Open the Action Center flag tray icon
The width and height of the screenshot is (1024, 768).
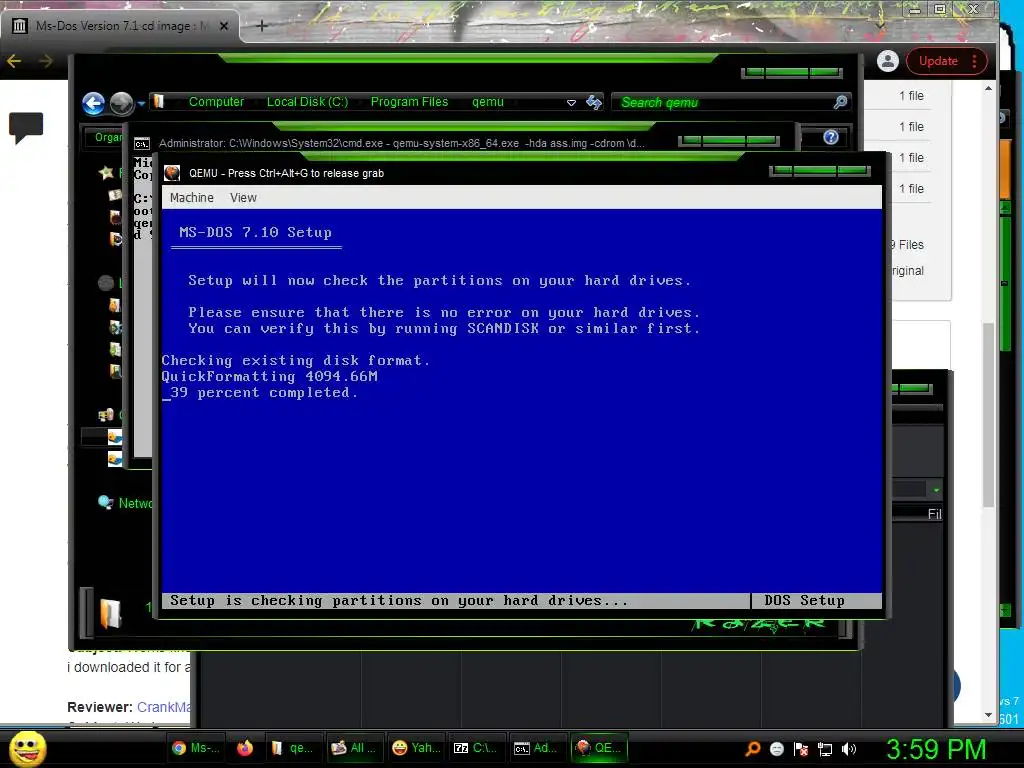pos(801,749)
